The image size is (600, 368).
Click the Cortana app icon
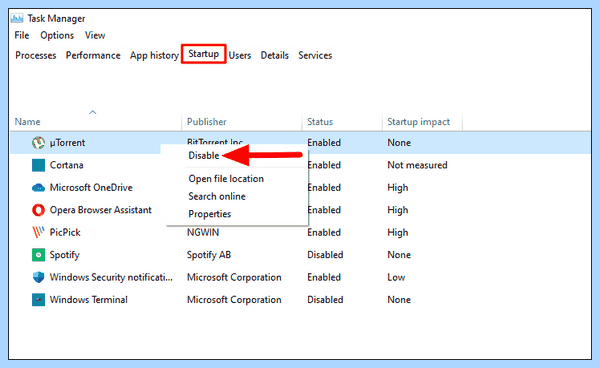click(38, 165)
